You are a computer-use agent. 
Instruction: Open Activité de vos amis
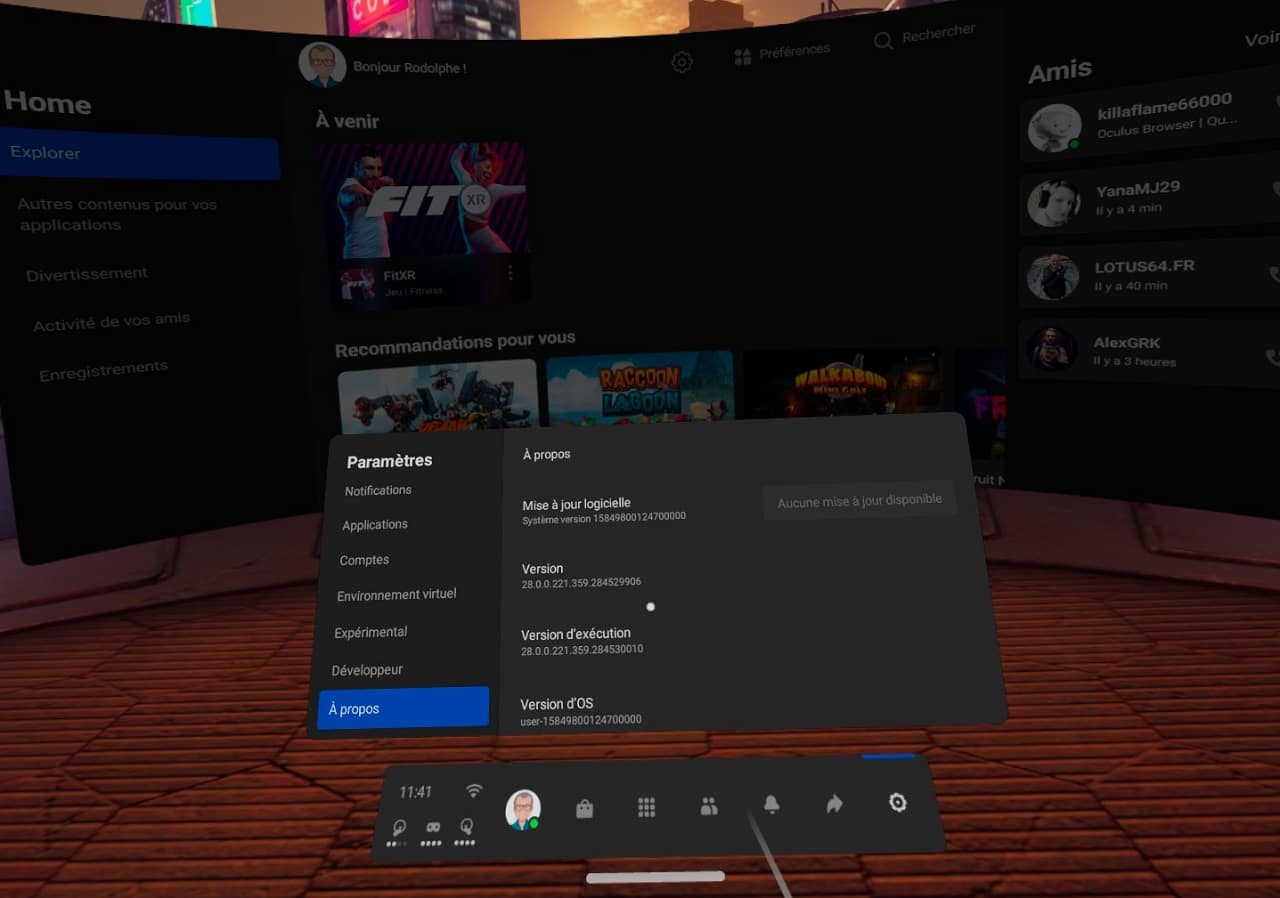pyautogui.click(x=111, y=322)
